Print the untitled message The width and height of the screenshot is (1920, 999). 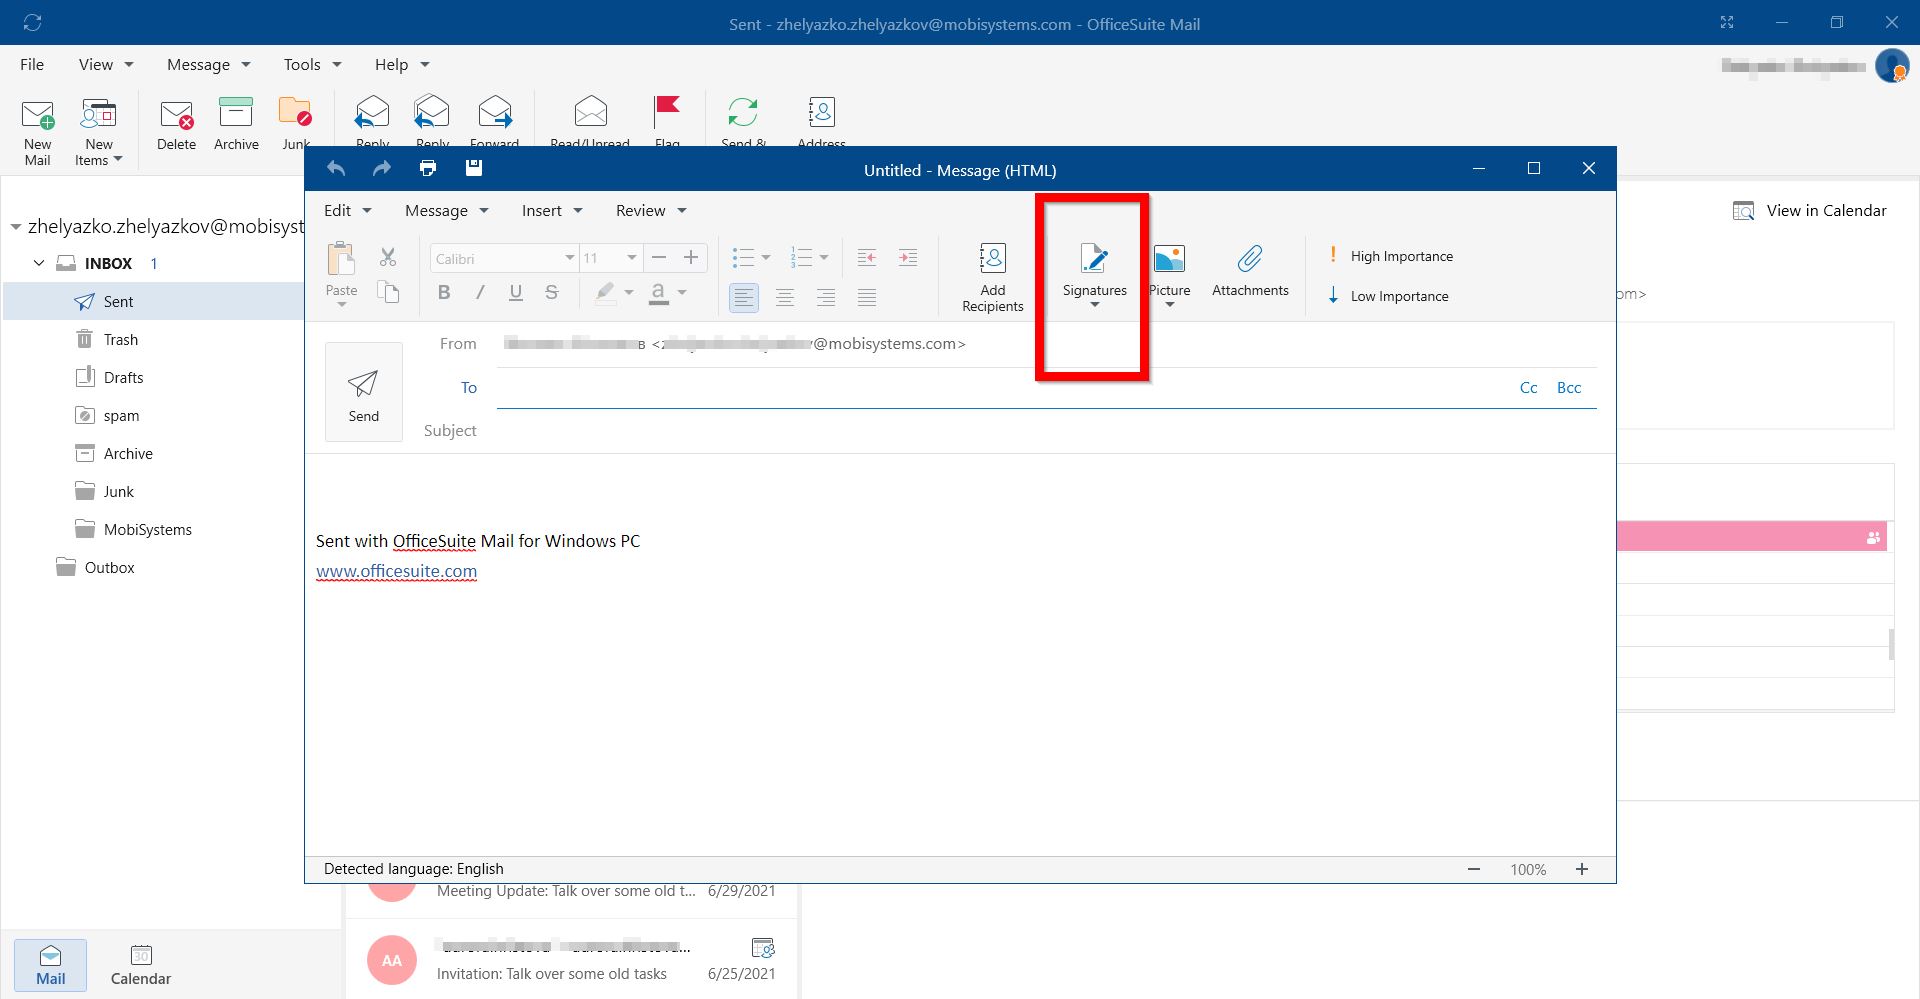click(428, 168)
